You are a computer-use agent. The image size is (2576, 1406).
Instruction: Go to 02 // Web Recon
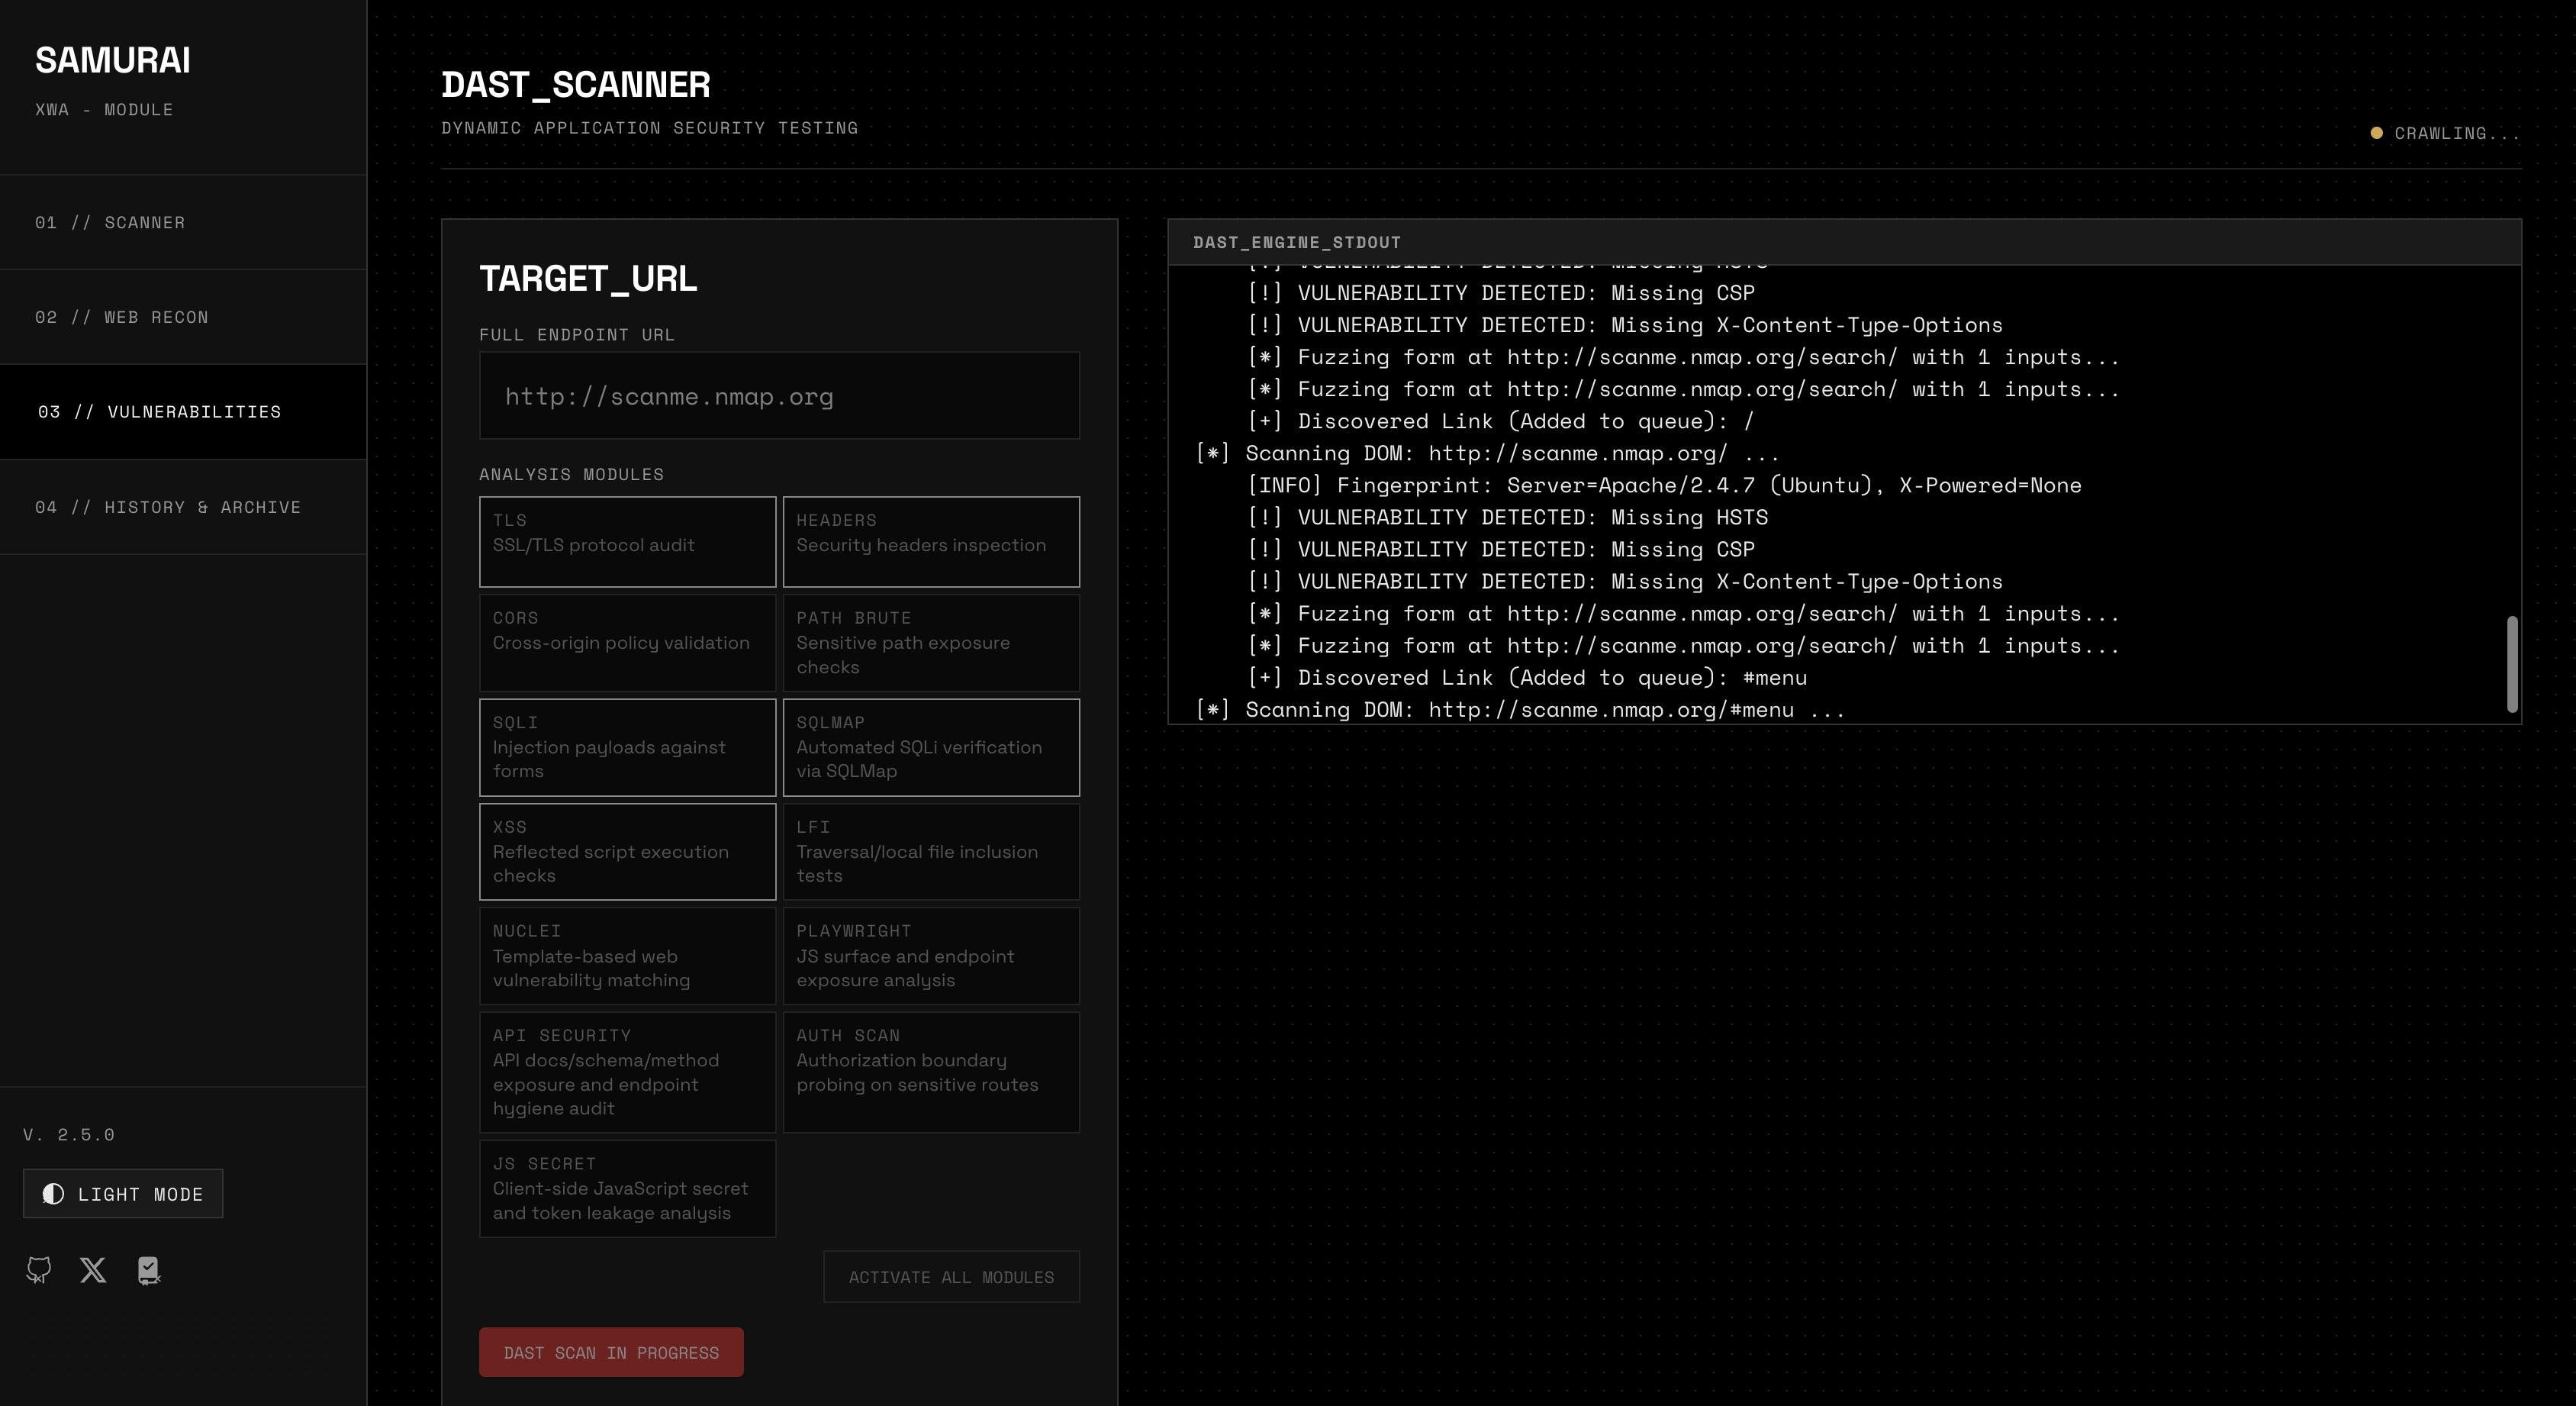[183, 317]
